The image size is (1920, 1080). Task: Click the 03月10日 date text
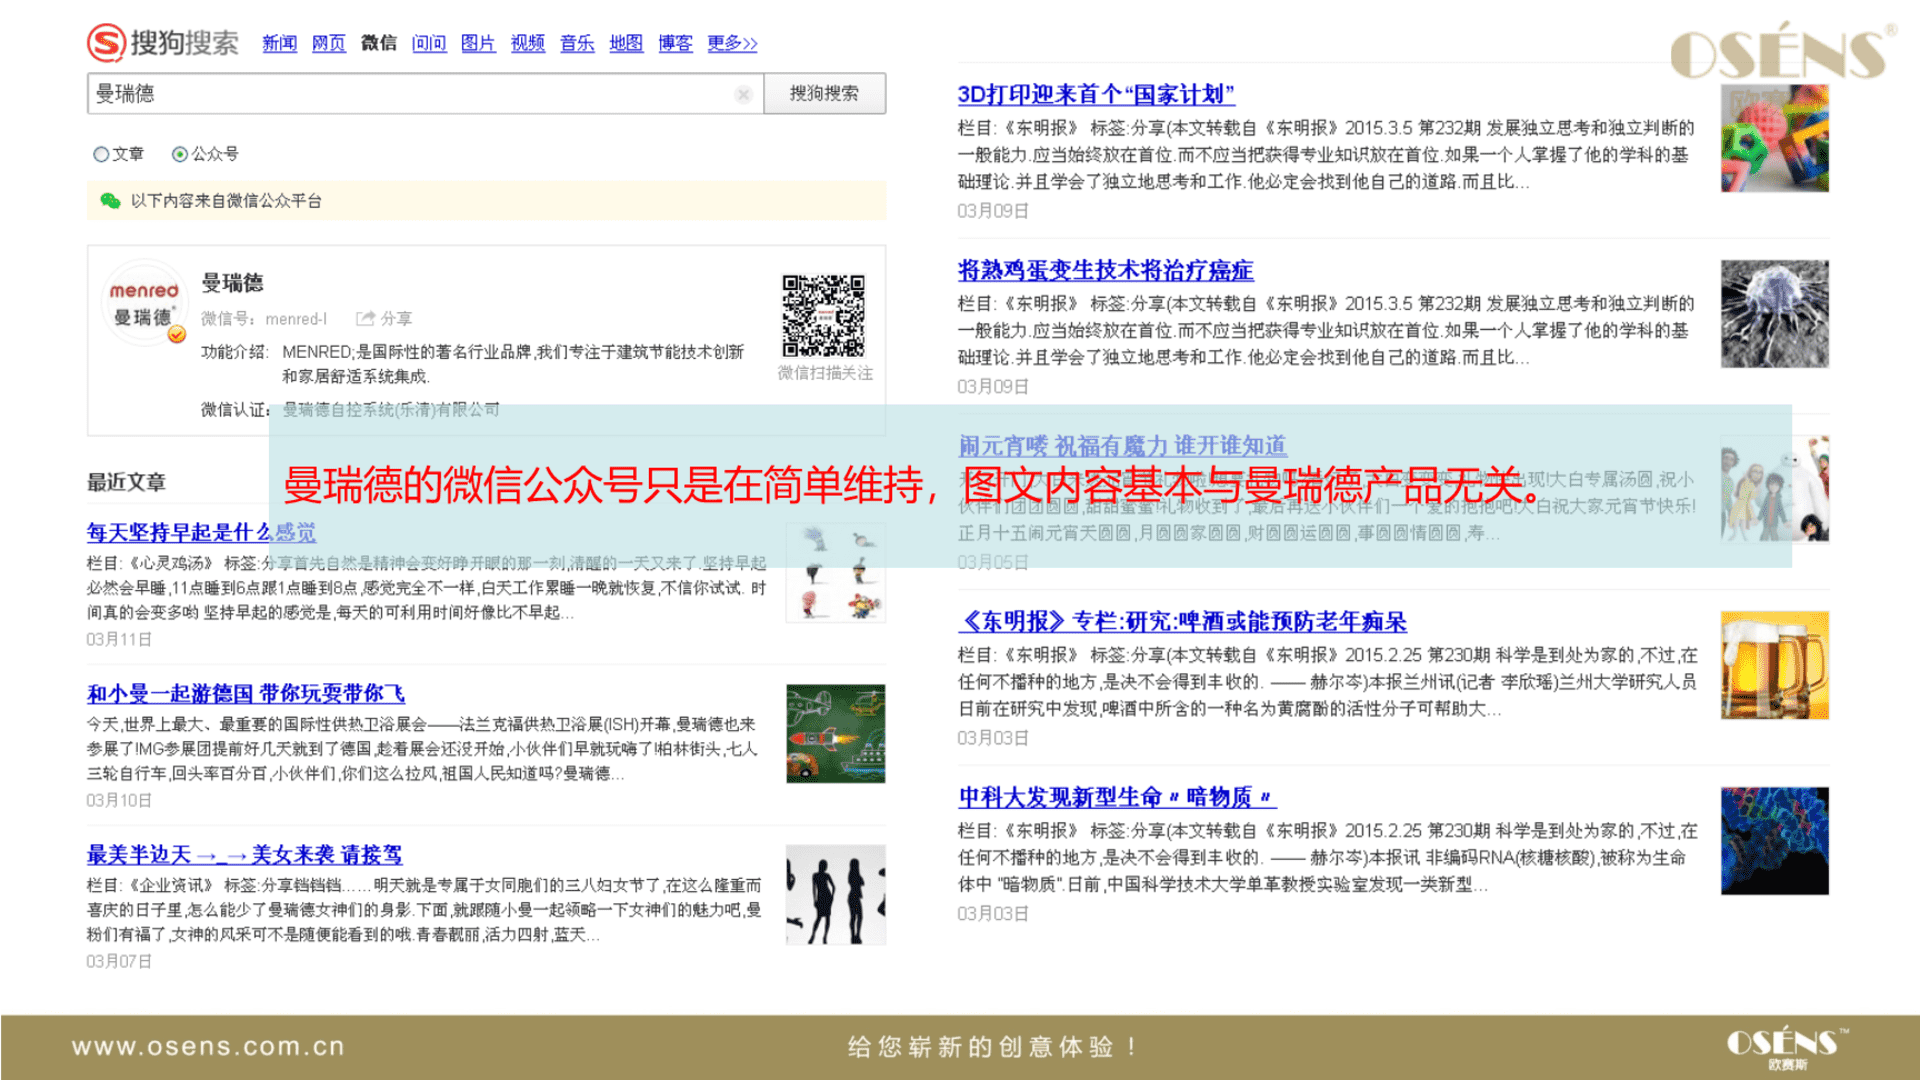119,800
